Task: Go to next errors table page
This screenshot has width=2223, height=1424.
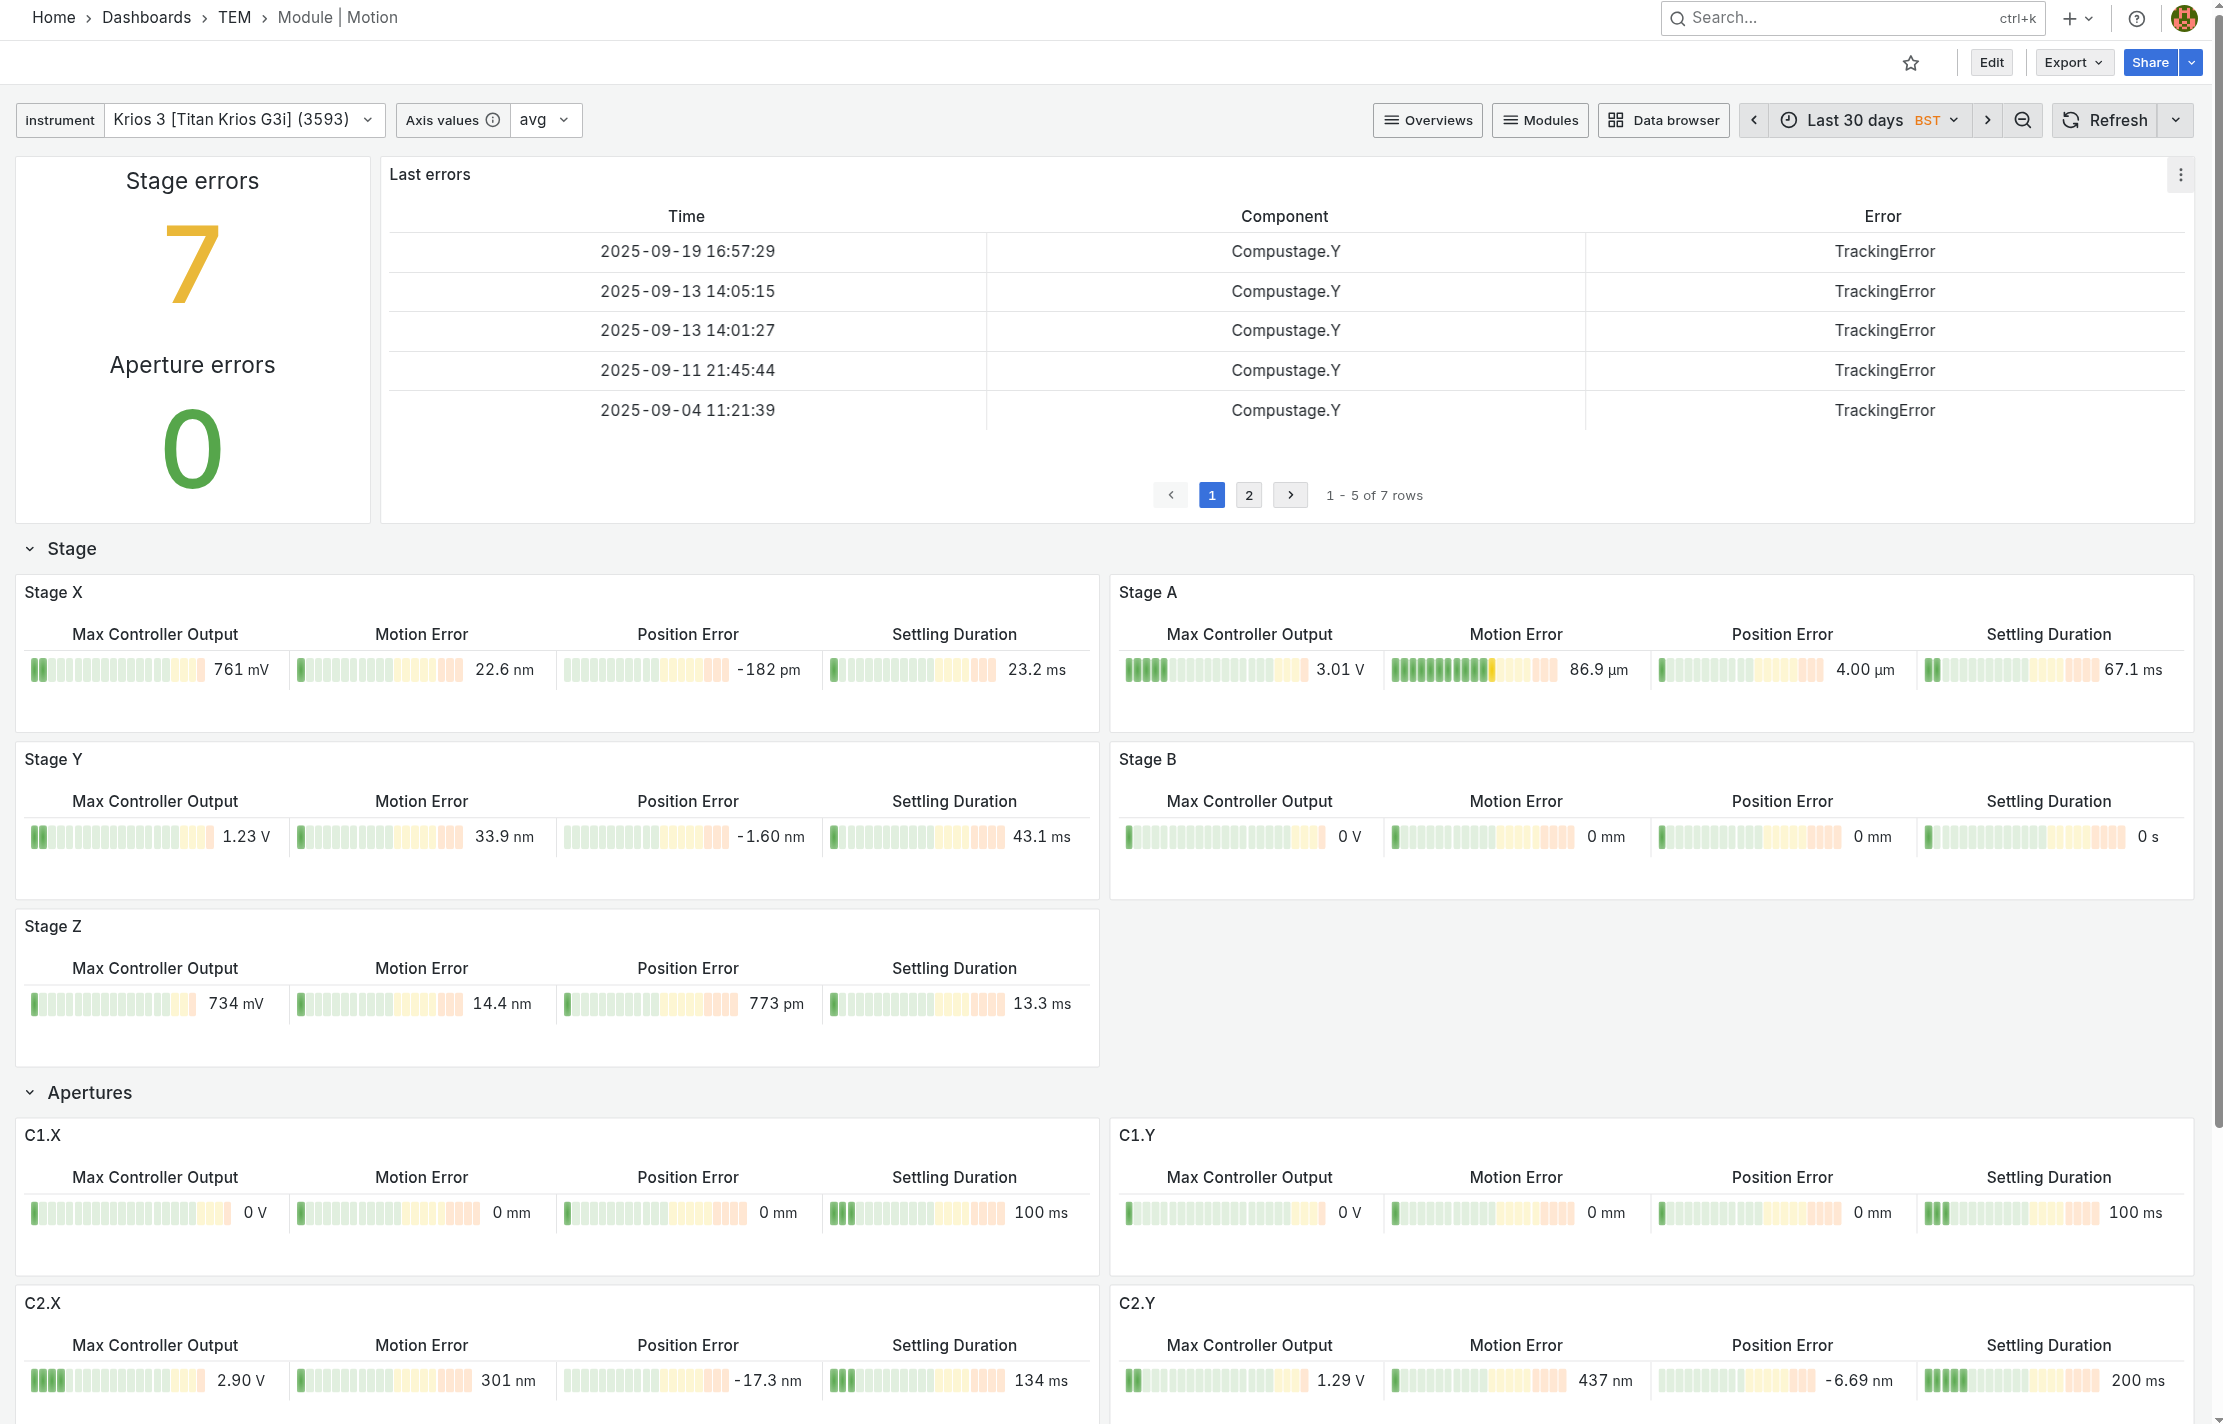Action: point(1290,495)
